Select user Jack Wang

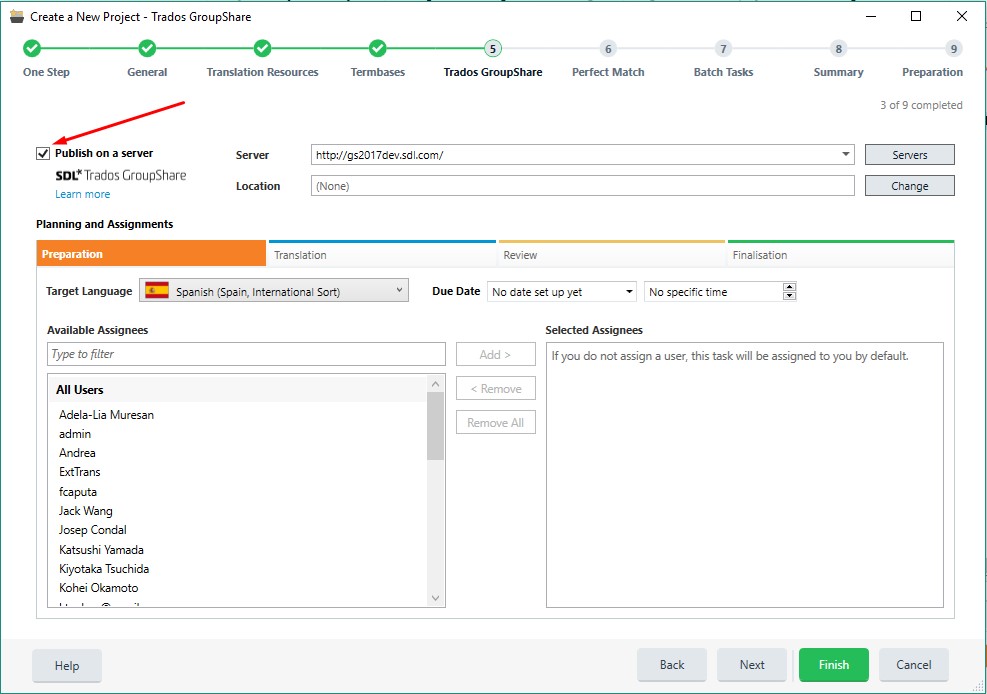coord(86,510)
